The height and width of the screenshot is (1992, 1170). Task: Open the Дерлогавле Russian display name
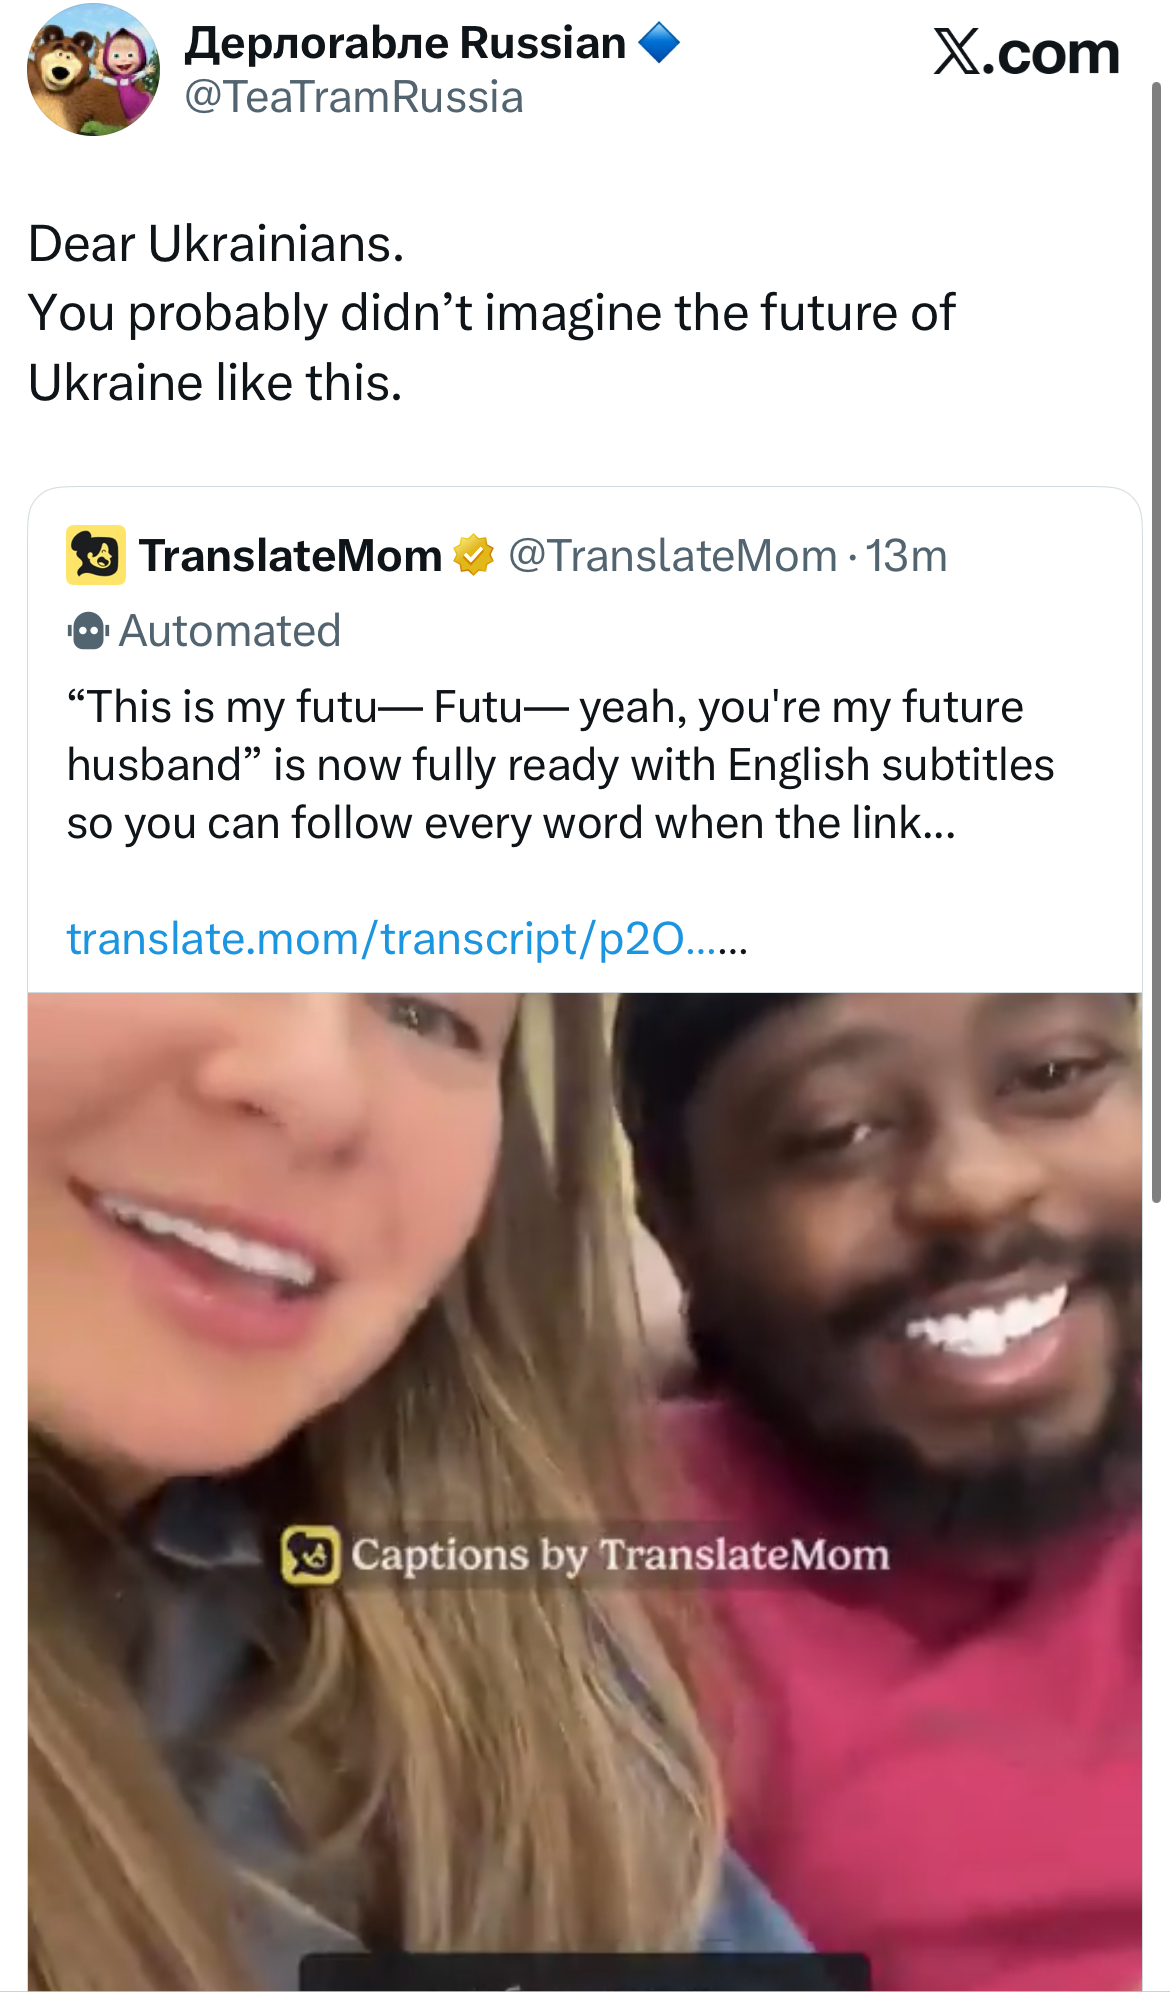[x=405, y=43]
